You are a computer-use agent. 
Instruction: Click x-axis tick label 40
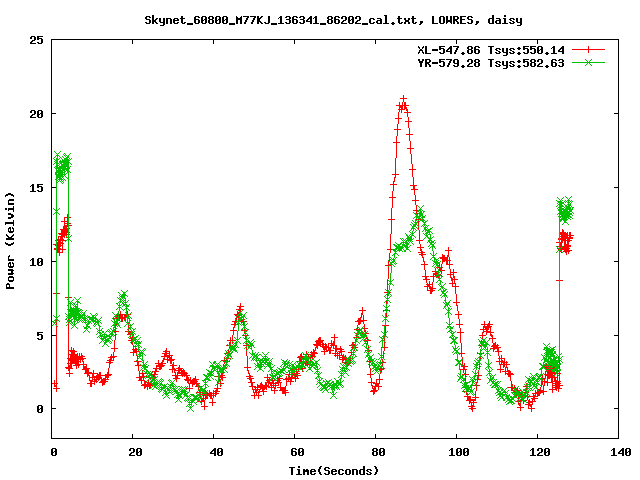[x=216, y=452]
